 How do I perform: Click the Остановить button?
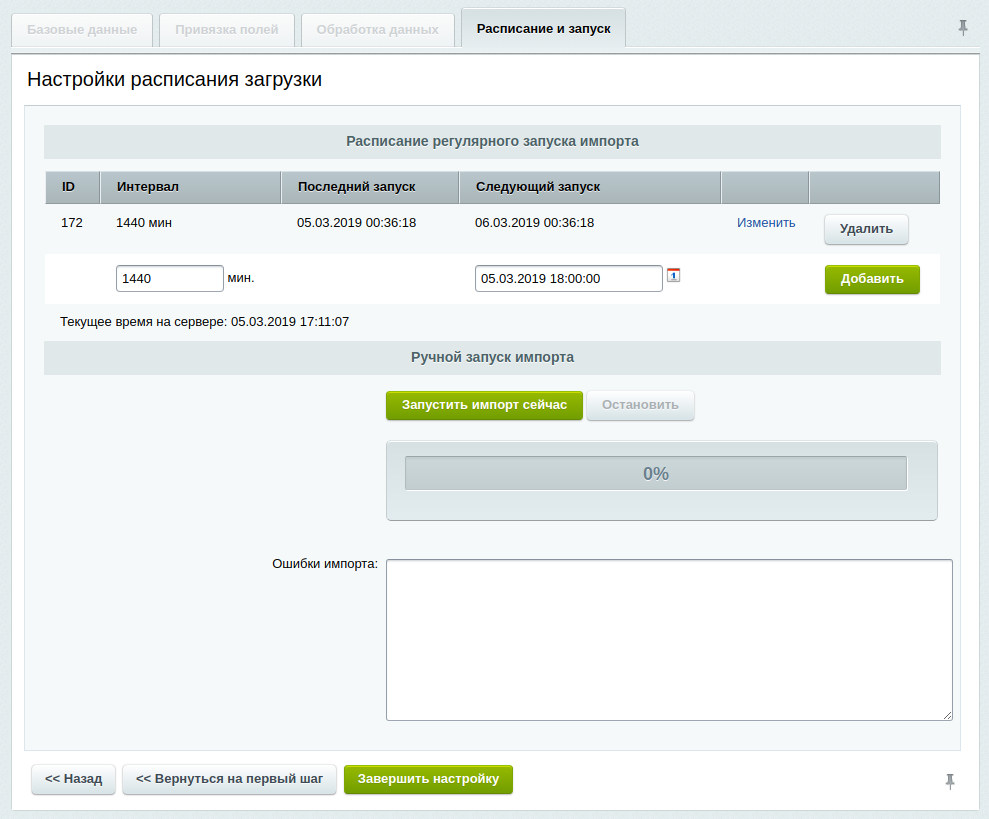640,405
